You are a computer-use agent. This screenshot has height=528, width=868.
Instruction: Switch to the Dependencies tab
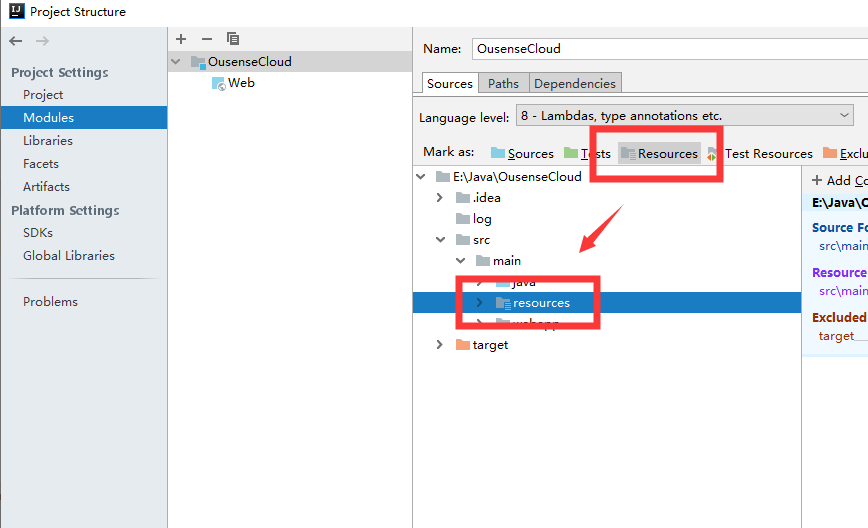point(575,84)
